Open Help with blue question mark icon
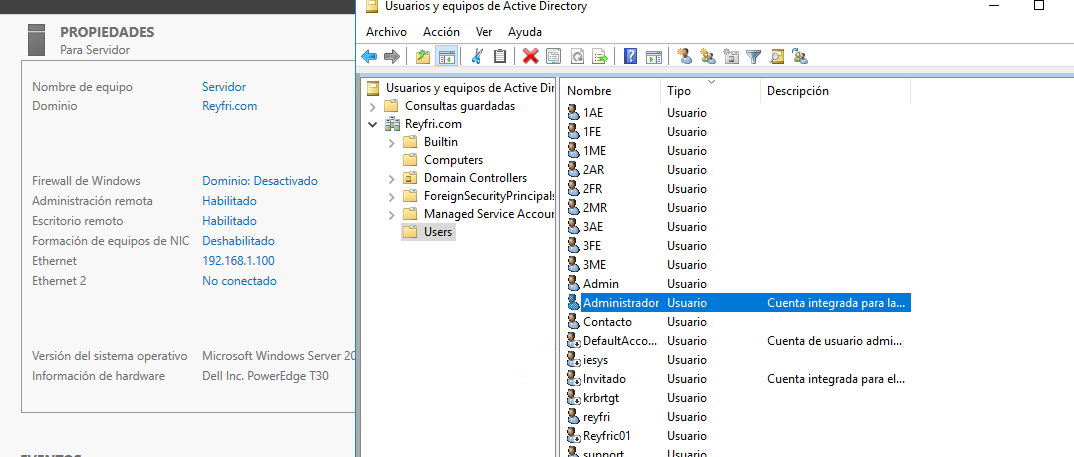This screenshot has height=457, width=1074. (631, 57)
